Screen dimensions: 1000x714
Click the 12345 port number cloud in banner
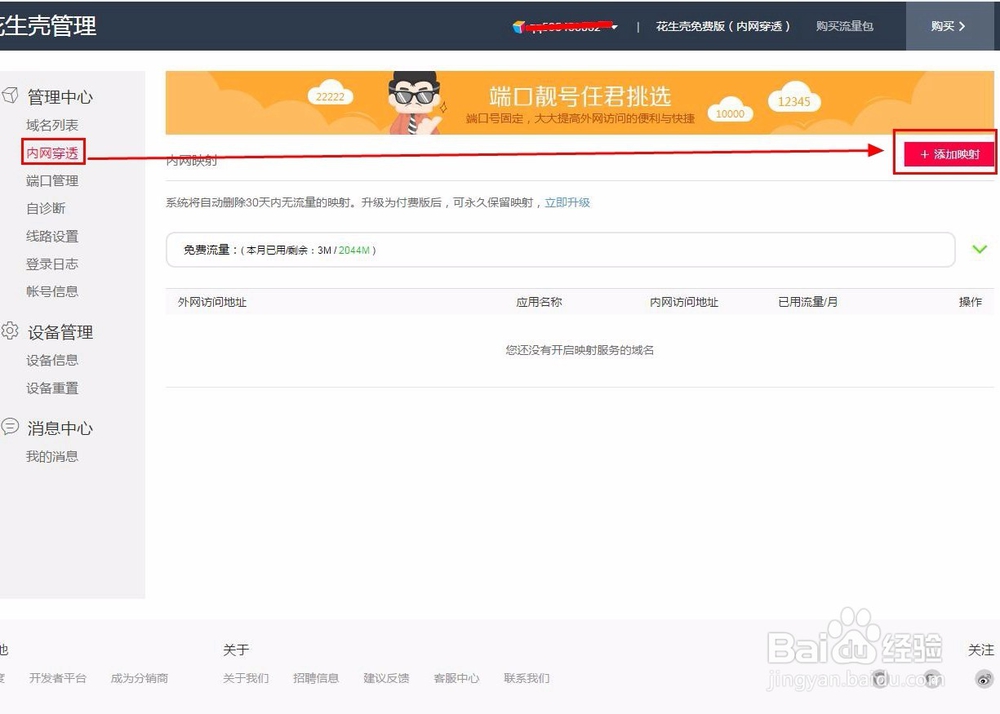click(793, 100)
